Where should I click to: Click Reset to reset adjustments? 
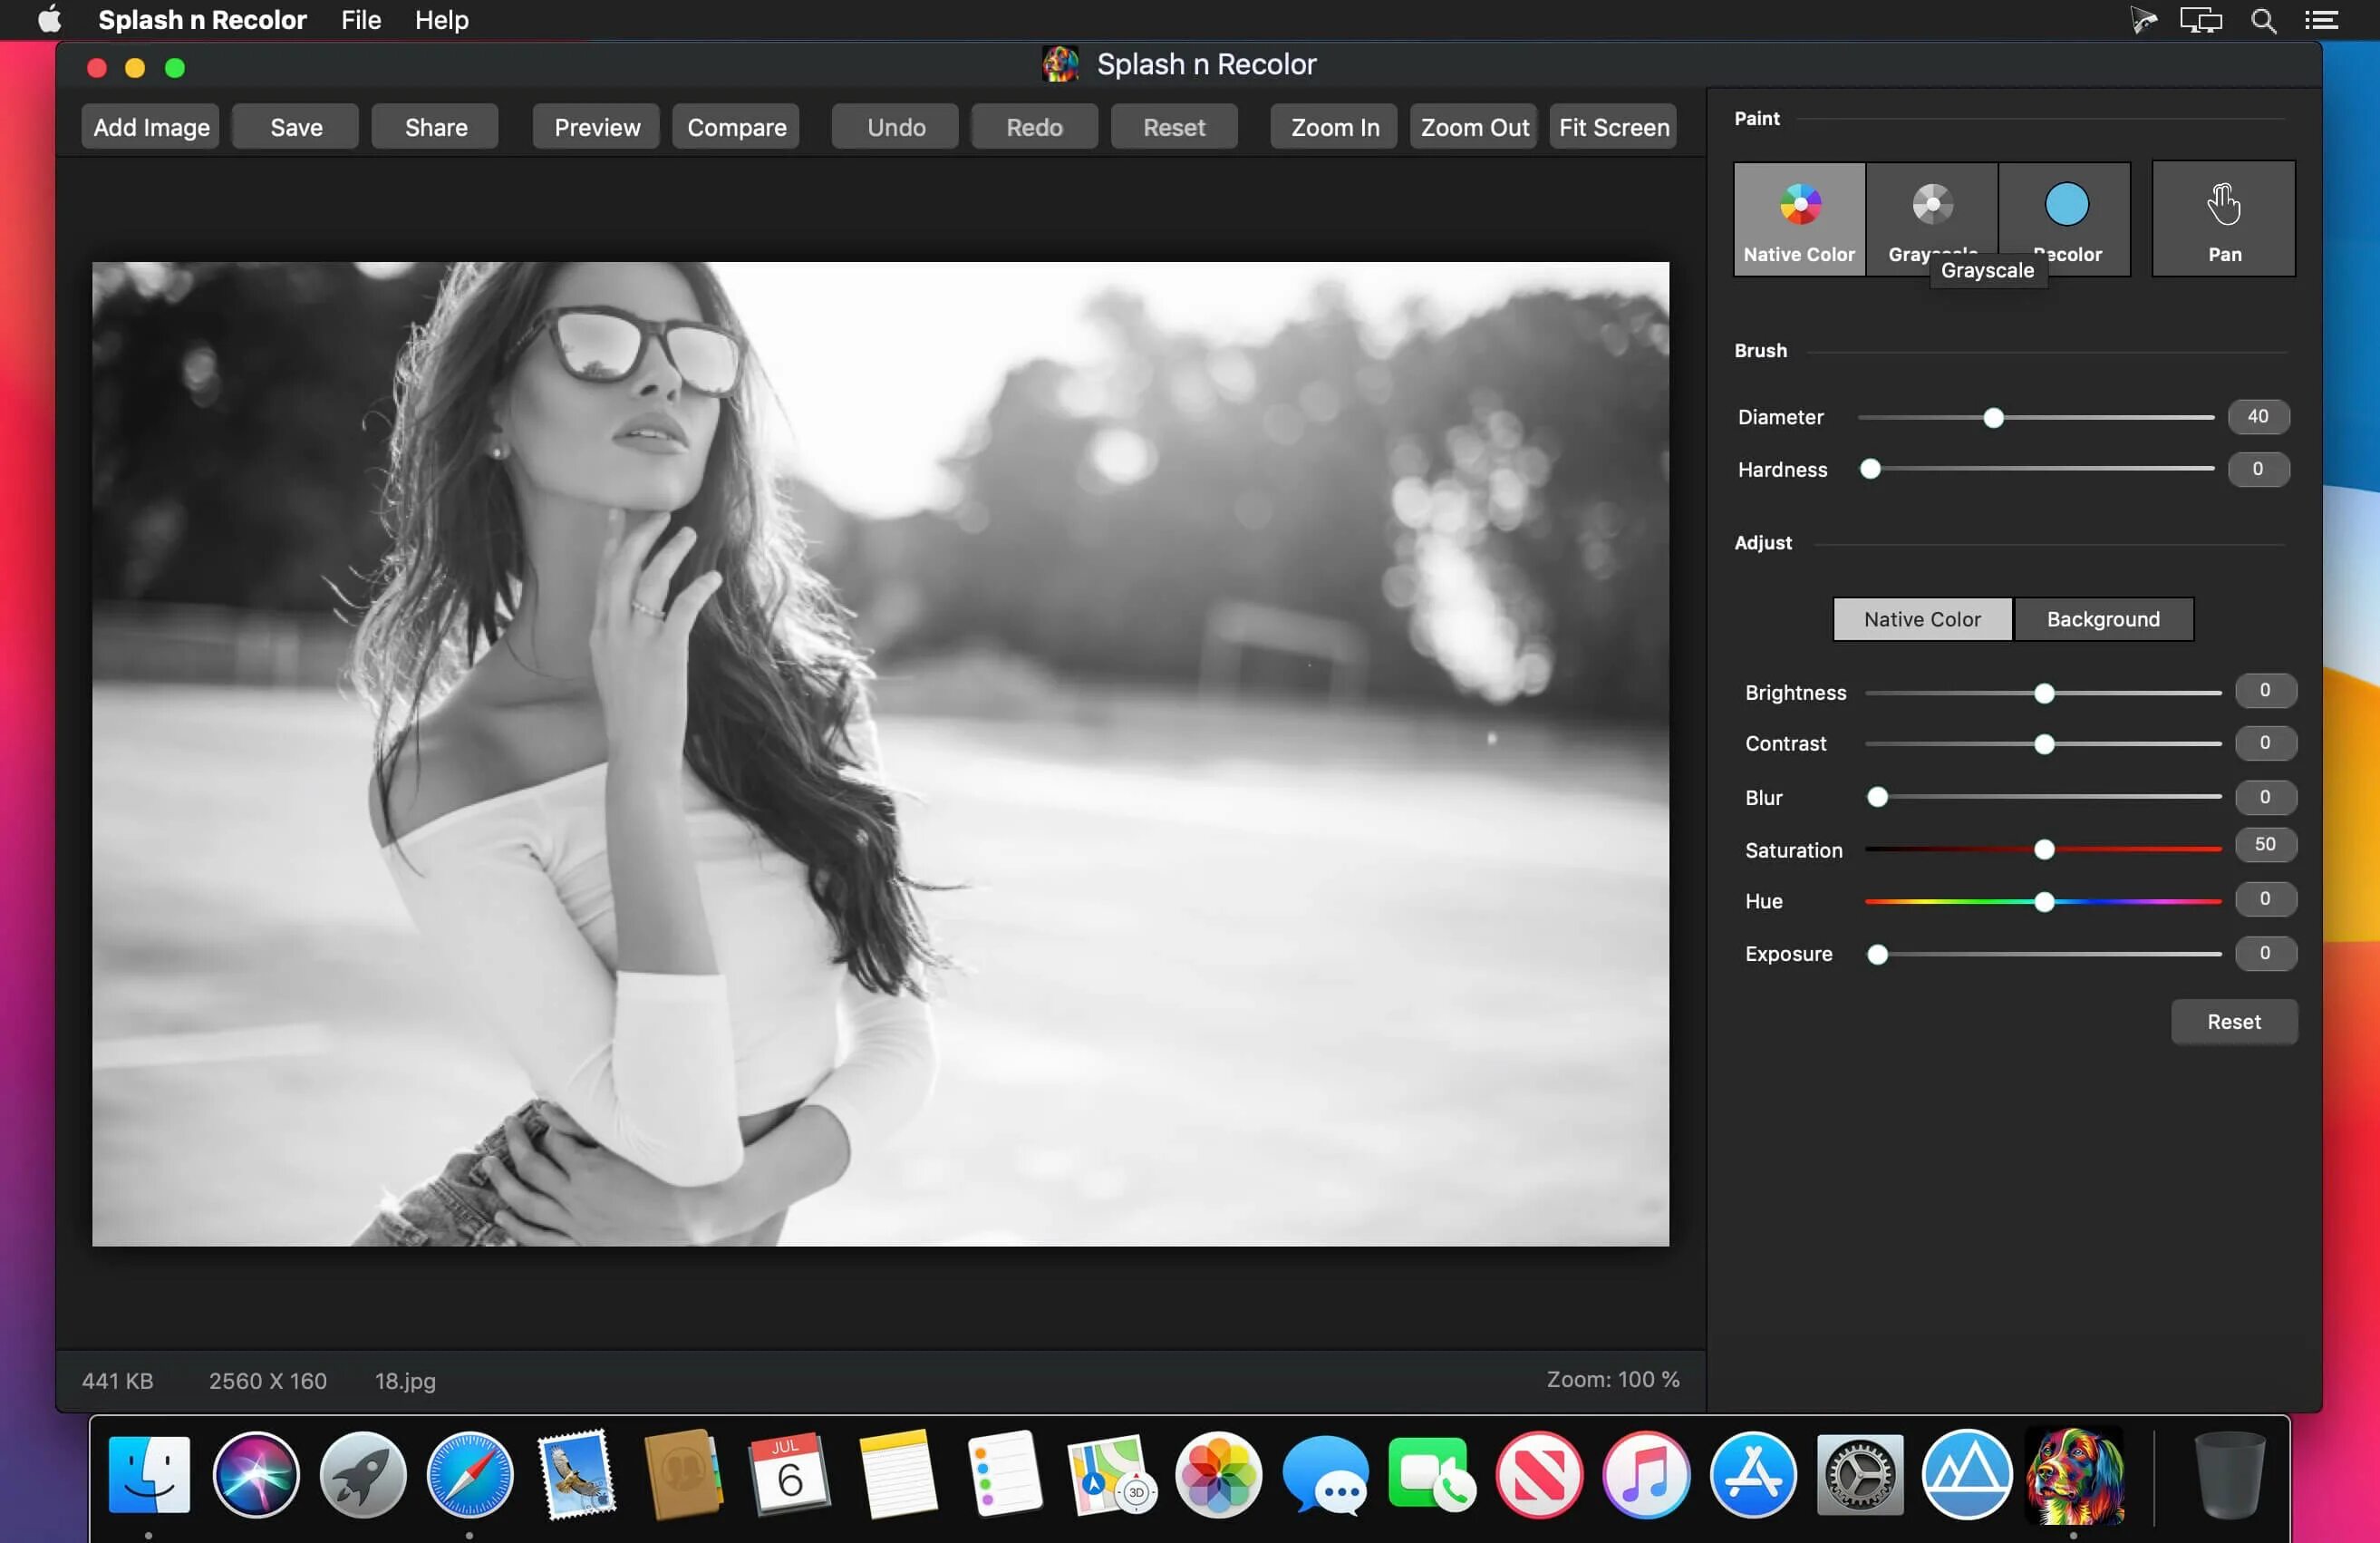pos(2232,1021)
